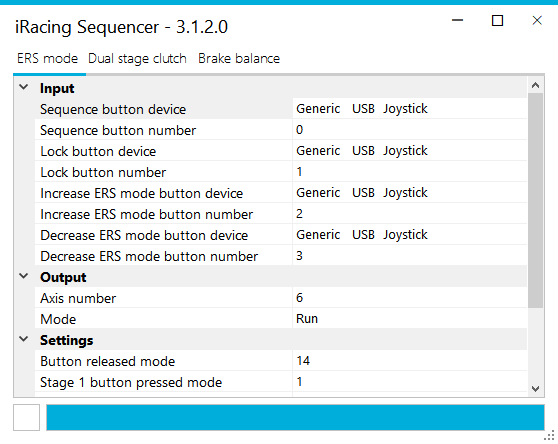The width and height of the screenshot is (558, 444).
Task: Edit the Lock button number value
Action: pos(410,171)
